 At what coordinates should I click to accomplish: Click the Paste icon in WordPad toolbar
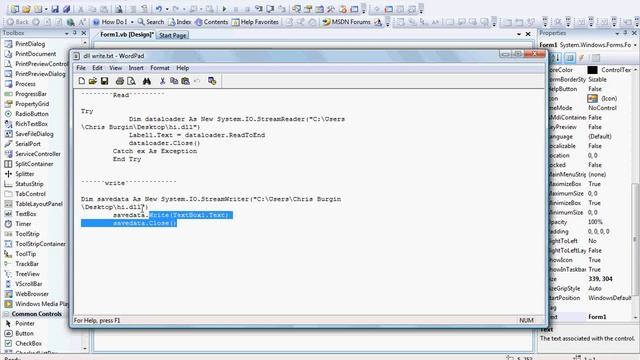pyautogui.click(x=185, y=81)
